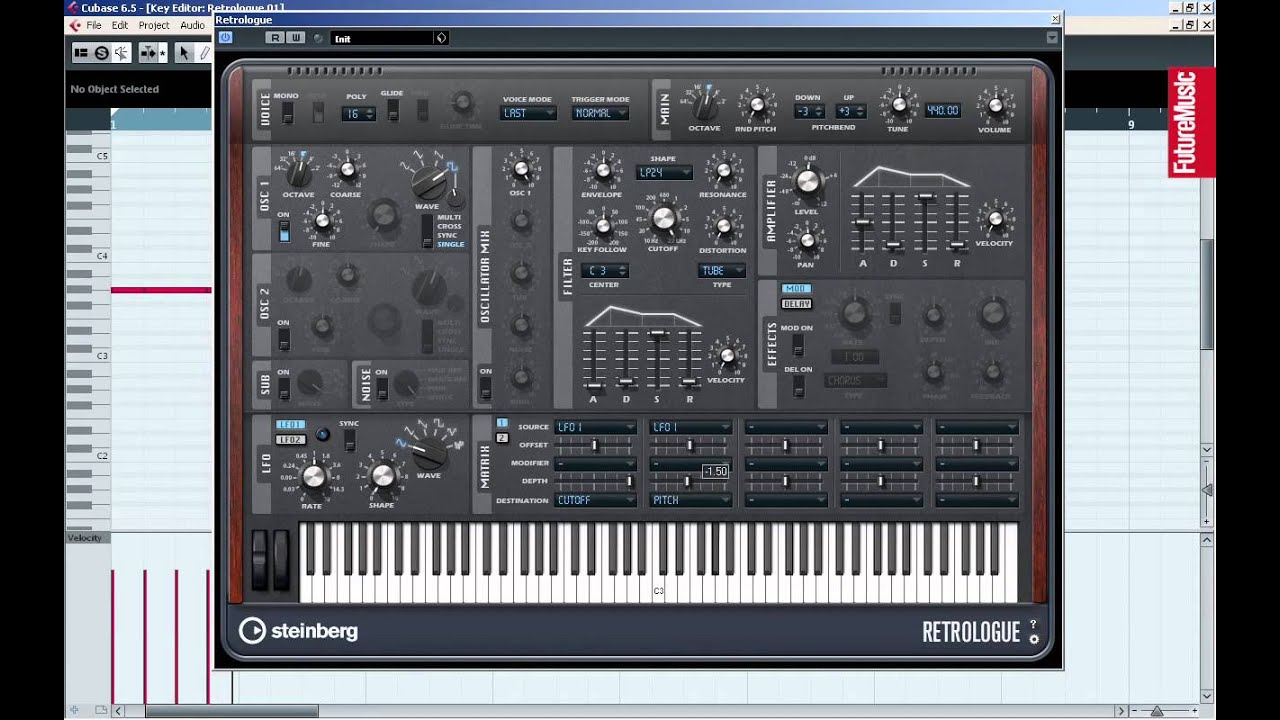The image size is (1280, 720).
Task: Click the OSC 1 Coarse knob
Action: pyautogui.click(x=347, y=170)
